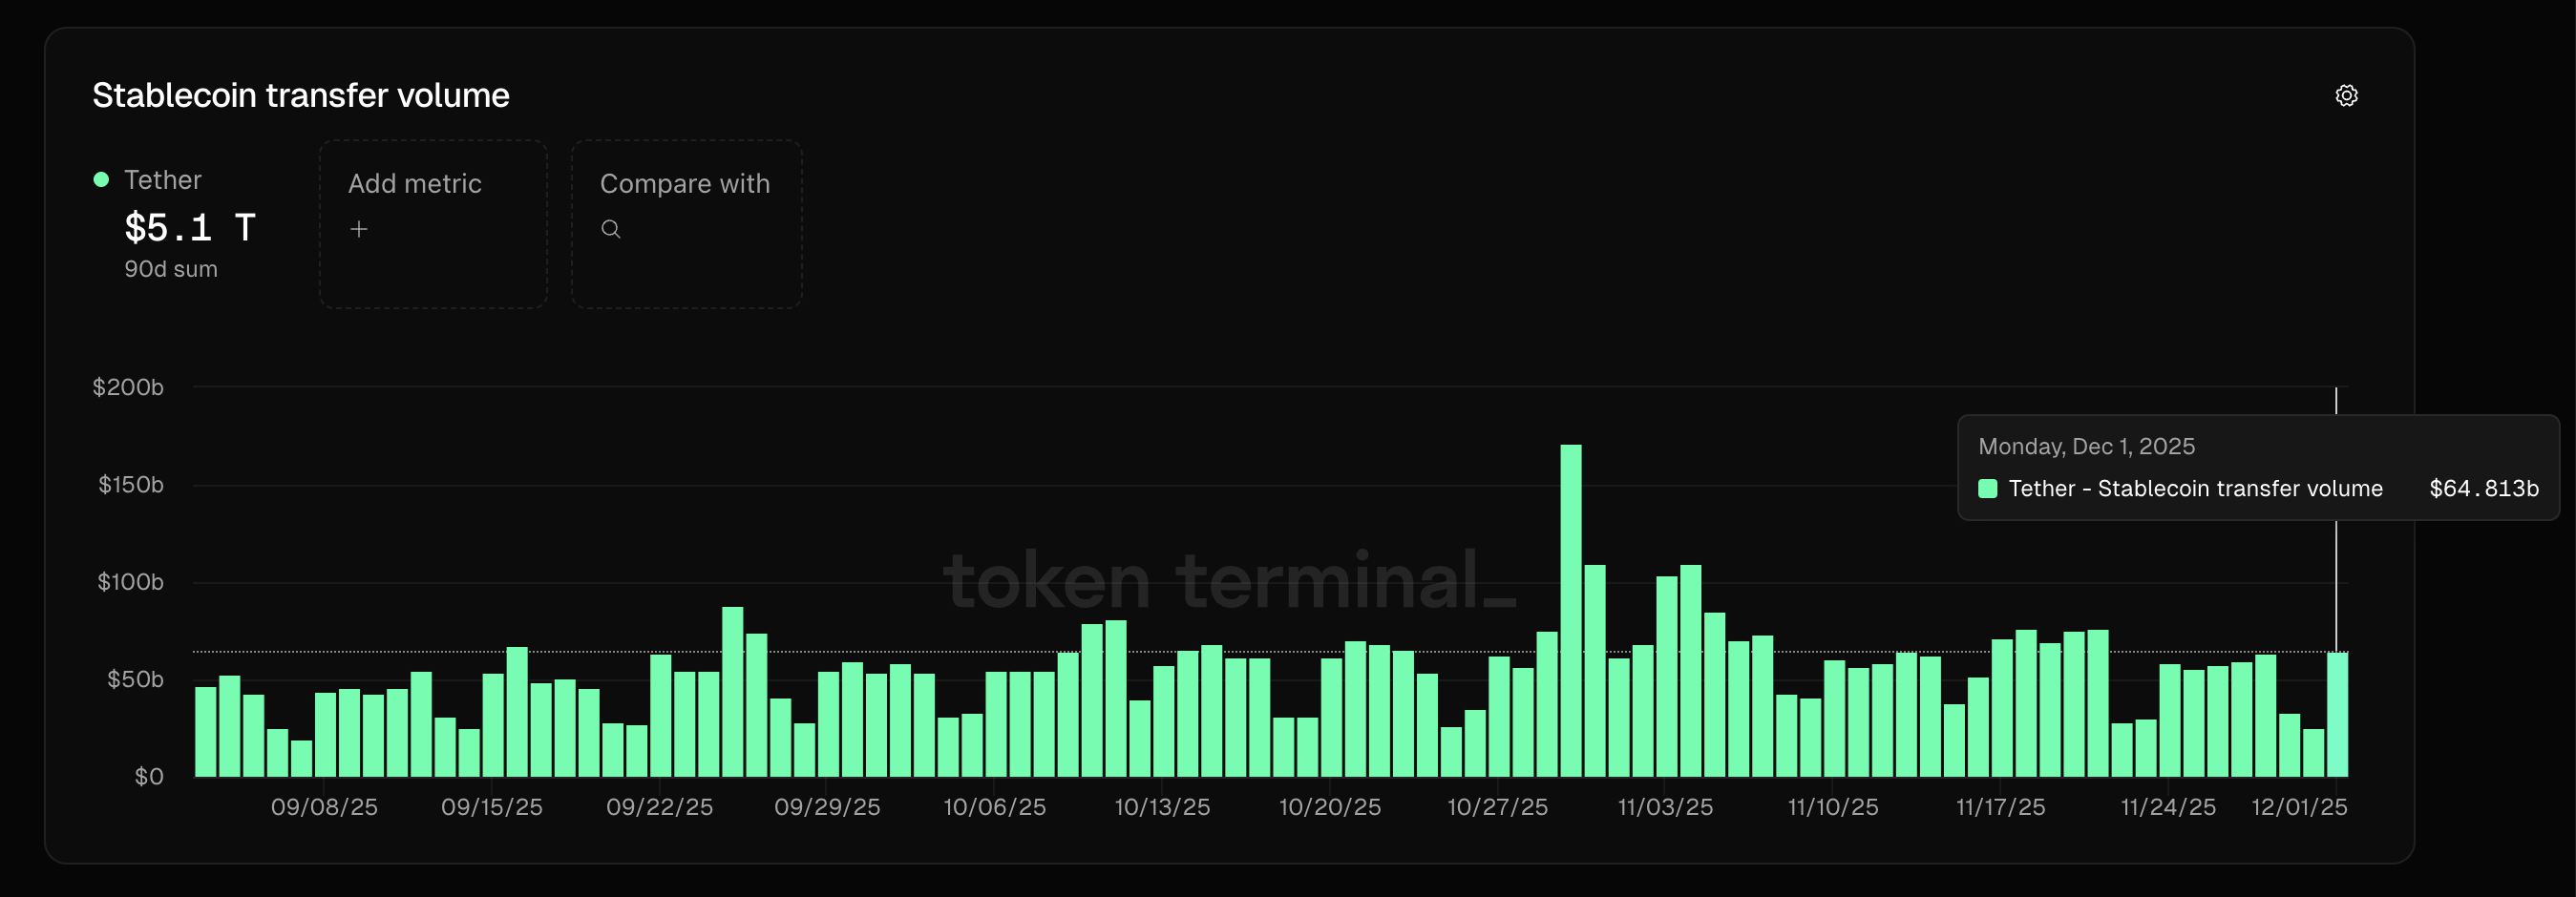The width and height of the screenshot is (2576, 897).
Task: Toggle the Tether series via its legend entry
Action: click(162, 180)
